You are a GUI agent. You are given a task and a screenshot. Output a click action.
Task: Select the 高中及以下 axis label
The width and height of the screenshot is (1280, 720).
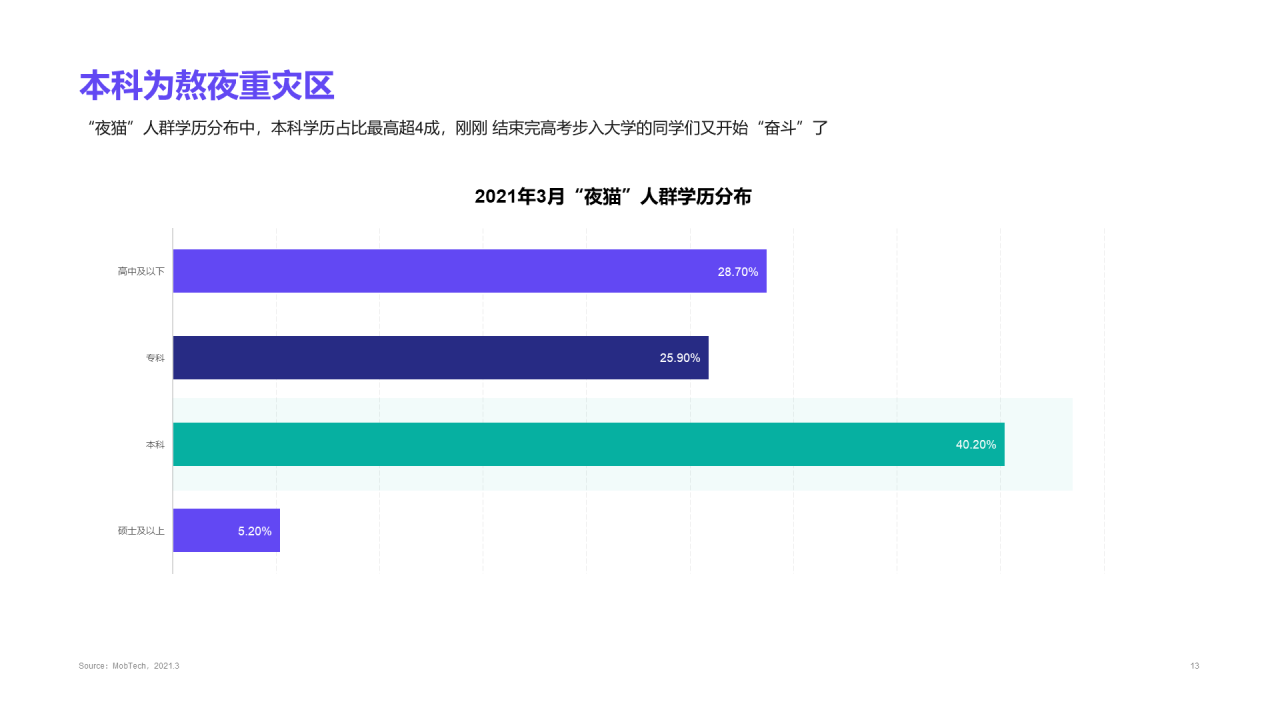tap(141, 271)
